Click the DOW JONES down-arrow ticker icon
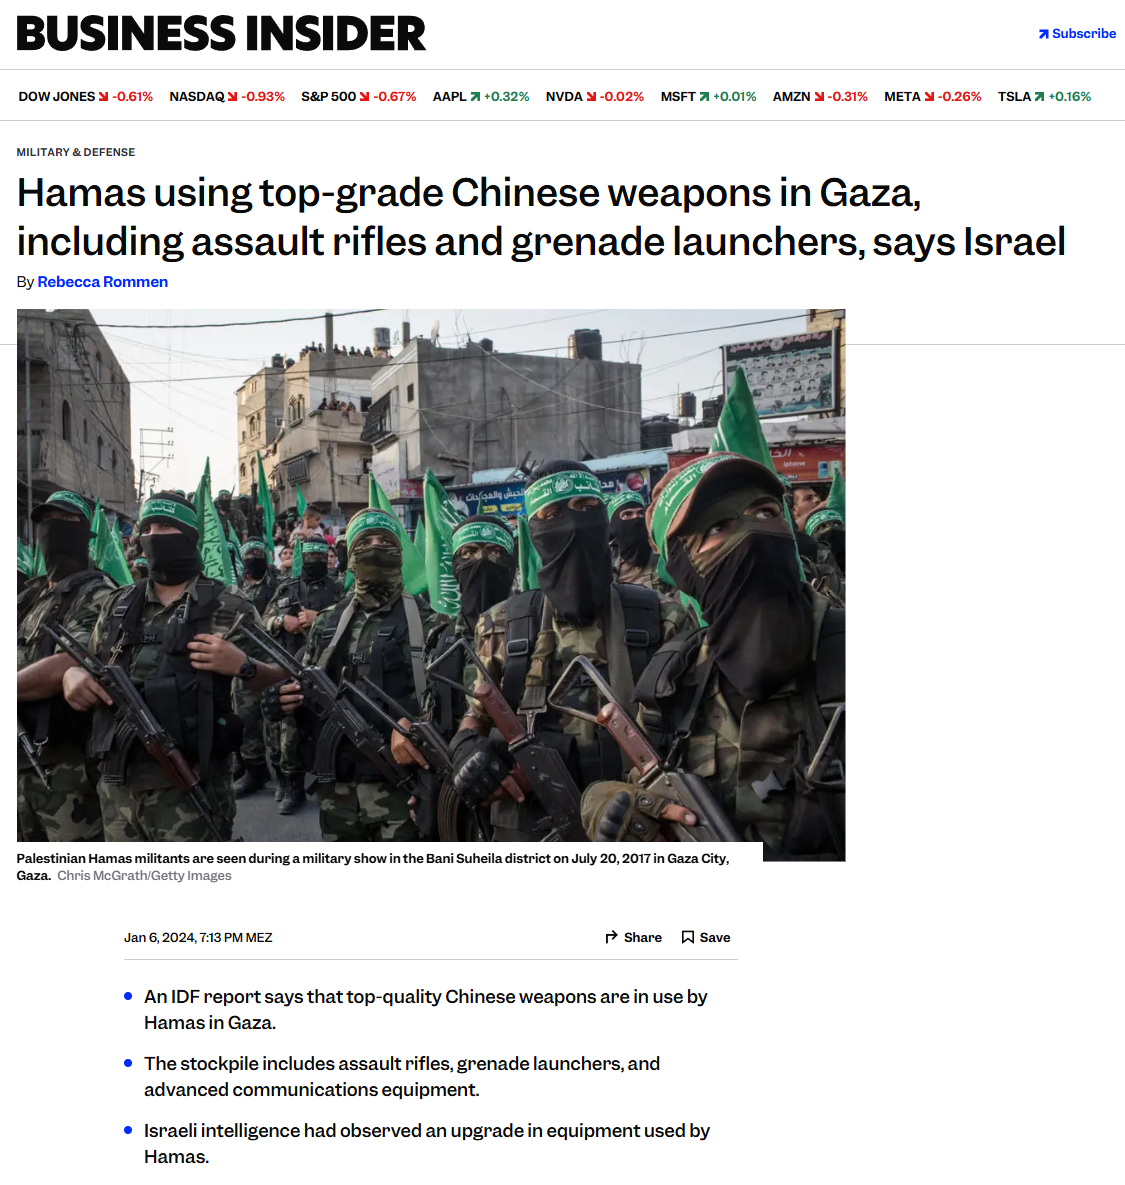Image resolution: width=1125 pixels, height=1185 pixels. coord(104,97)
